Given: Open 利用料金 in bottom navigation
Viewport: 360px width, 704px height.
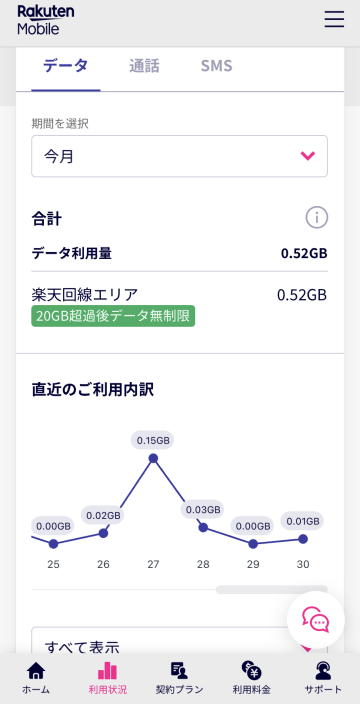Looking at the screenshot, I should (251, 678).
